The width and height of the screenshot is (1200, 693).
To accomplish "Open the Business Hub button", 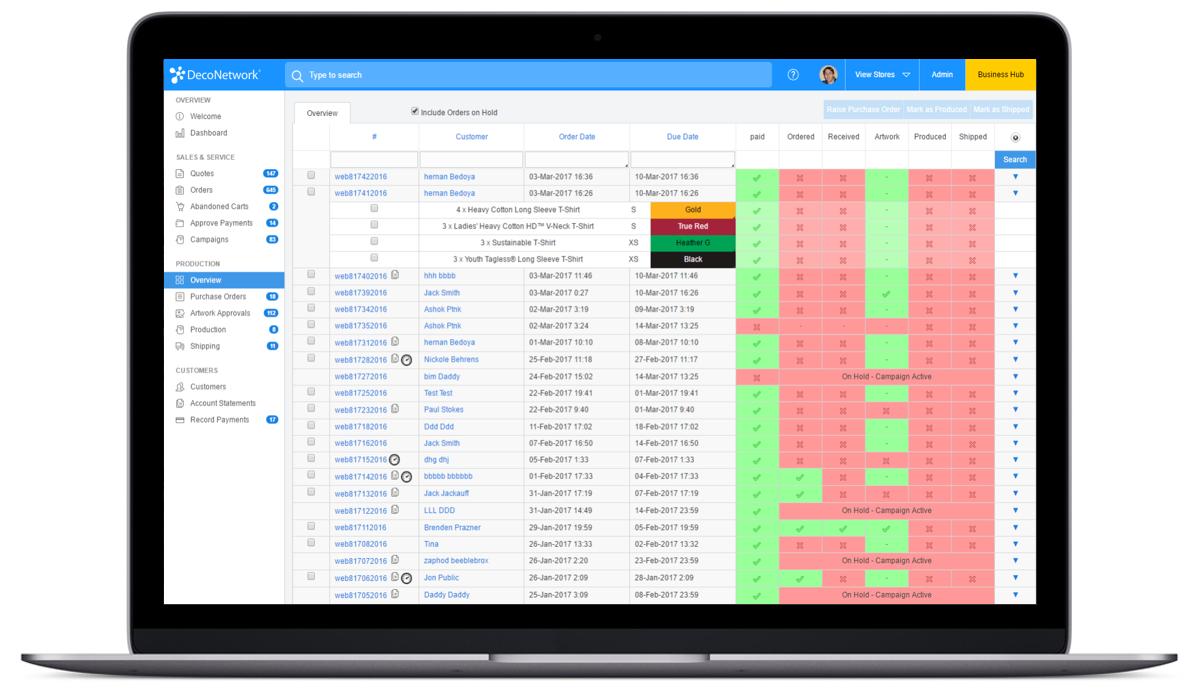I will (1000, 75).
